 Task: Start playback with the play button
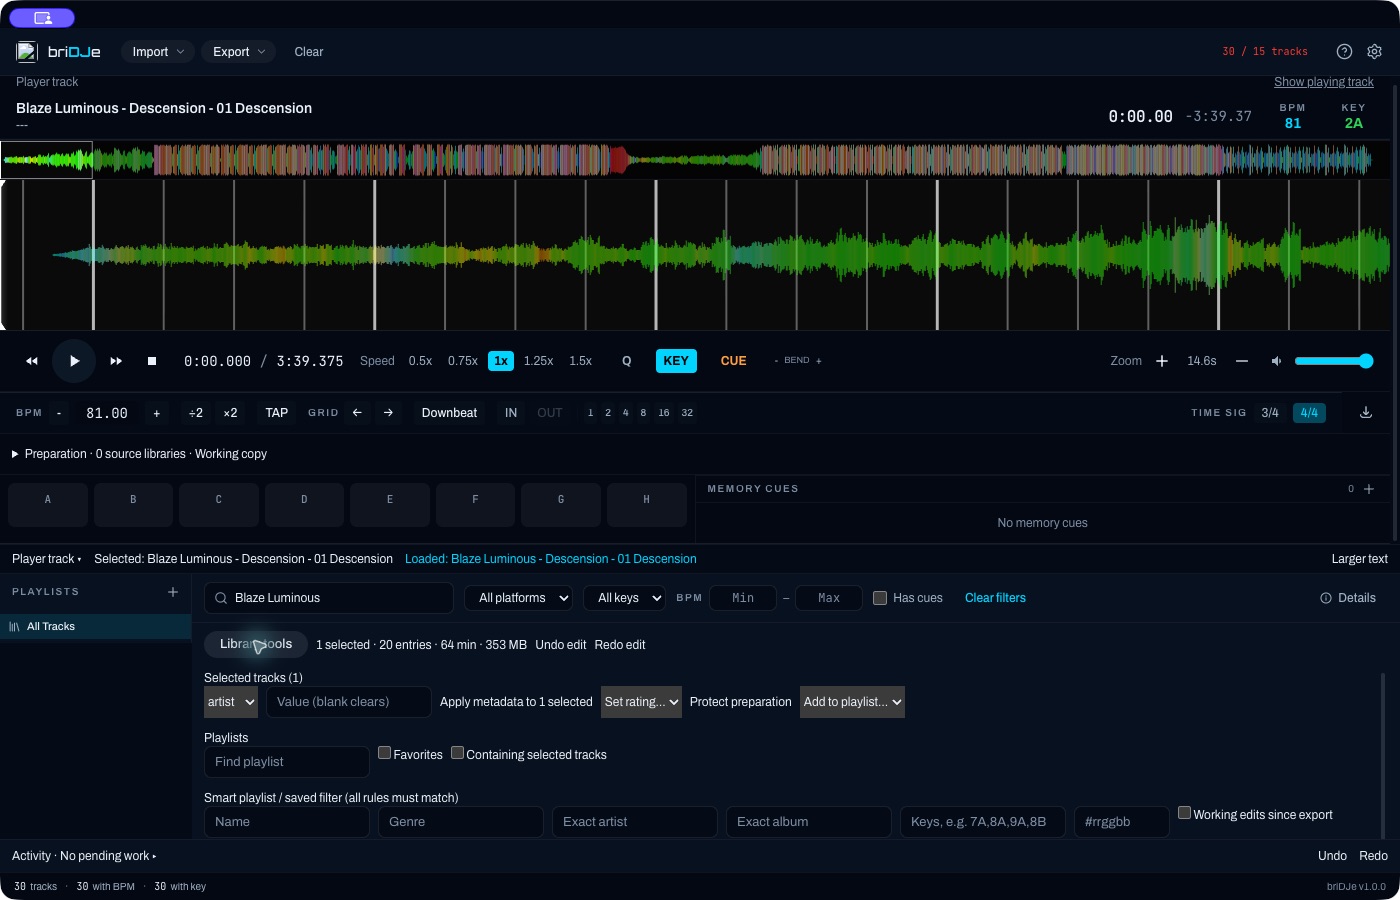tap(74, 361)
